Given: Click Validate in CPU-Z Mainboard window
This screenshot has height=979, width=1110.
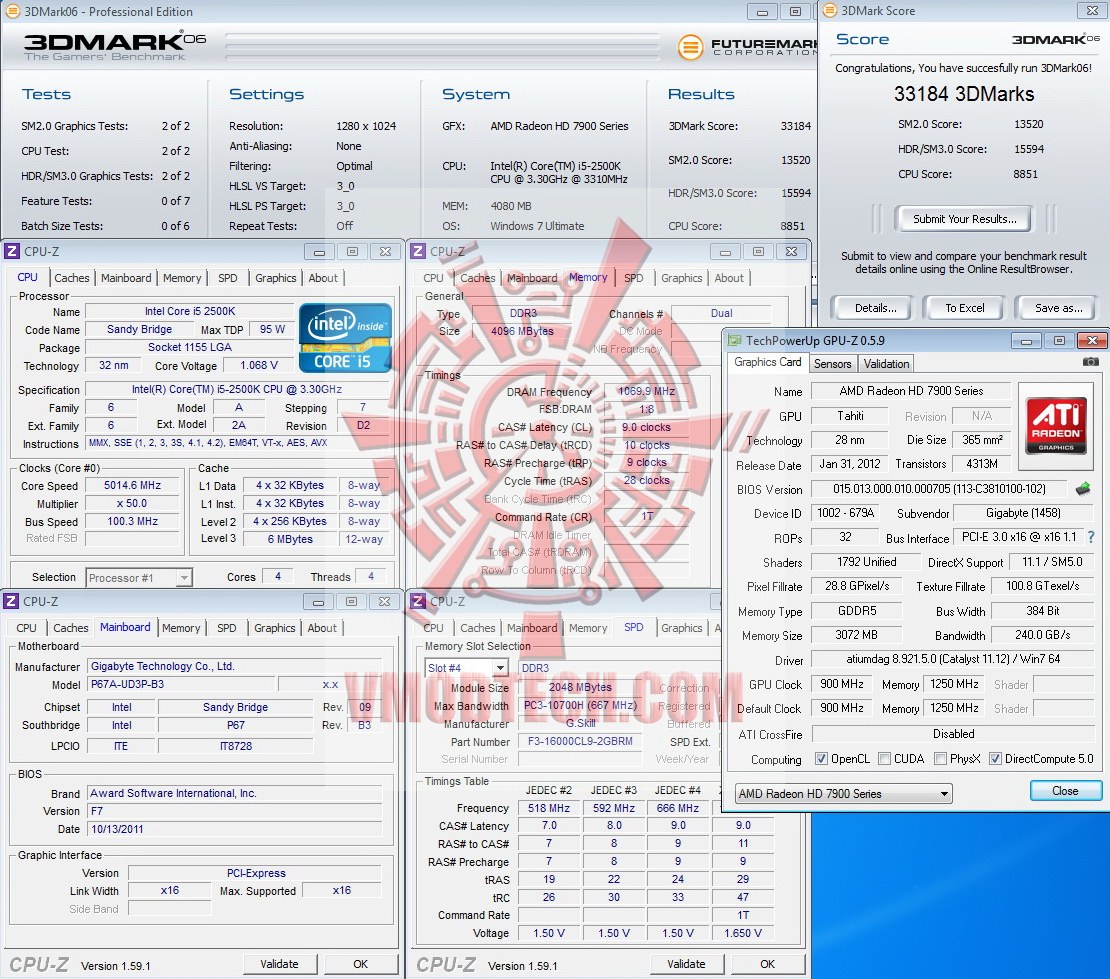Looking at the screenshot, I should [x=280, y=964].
